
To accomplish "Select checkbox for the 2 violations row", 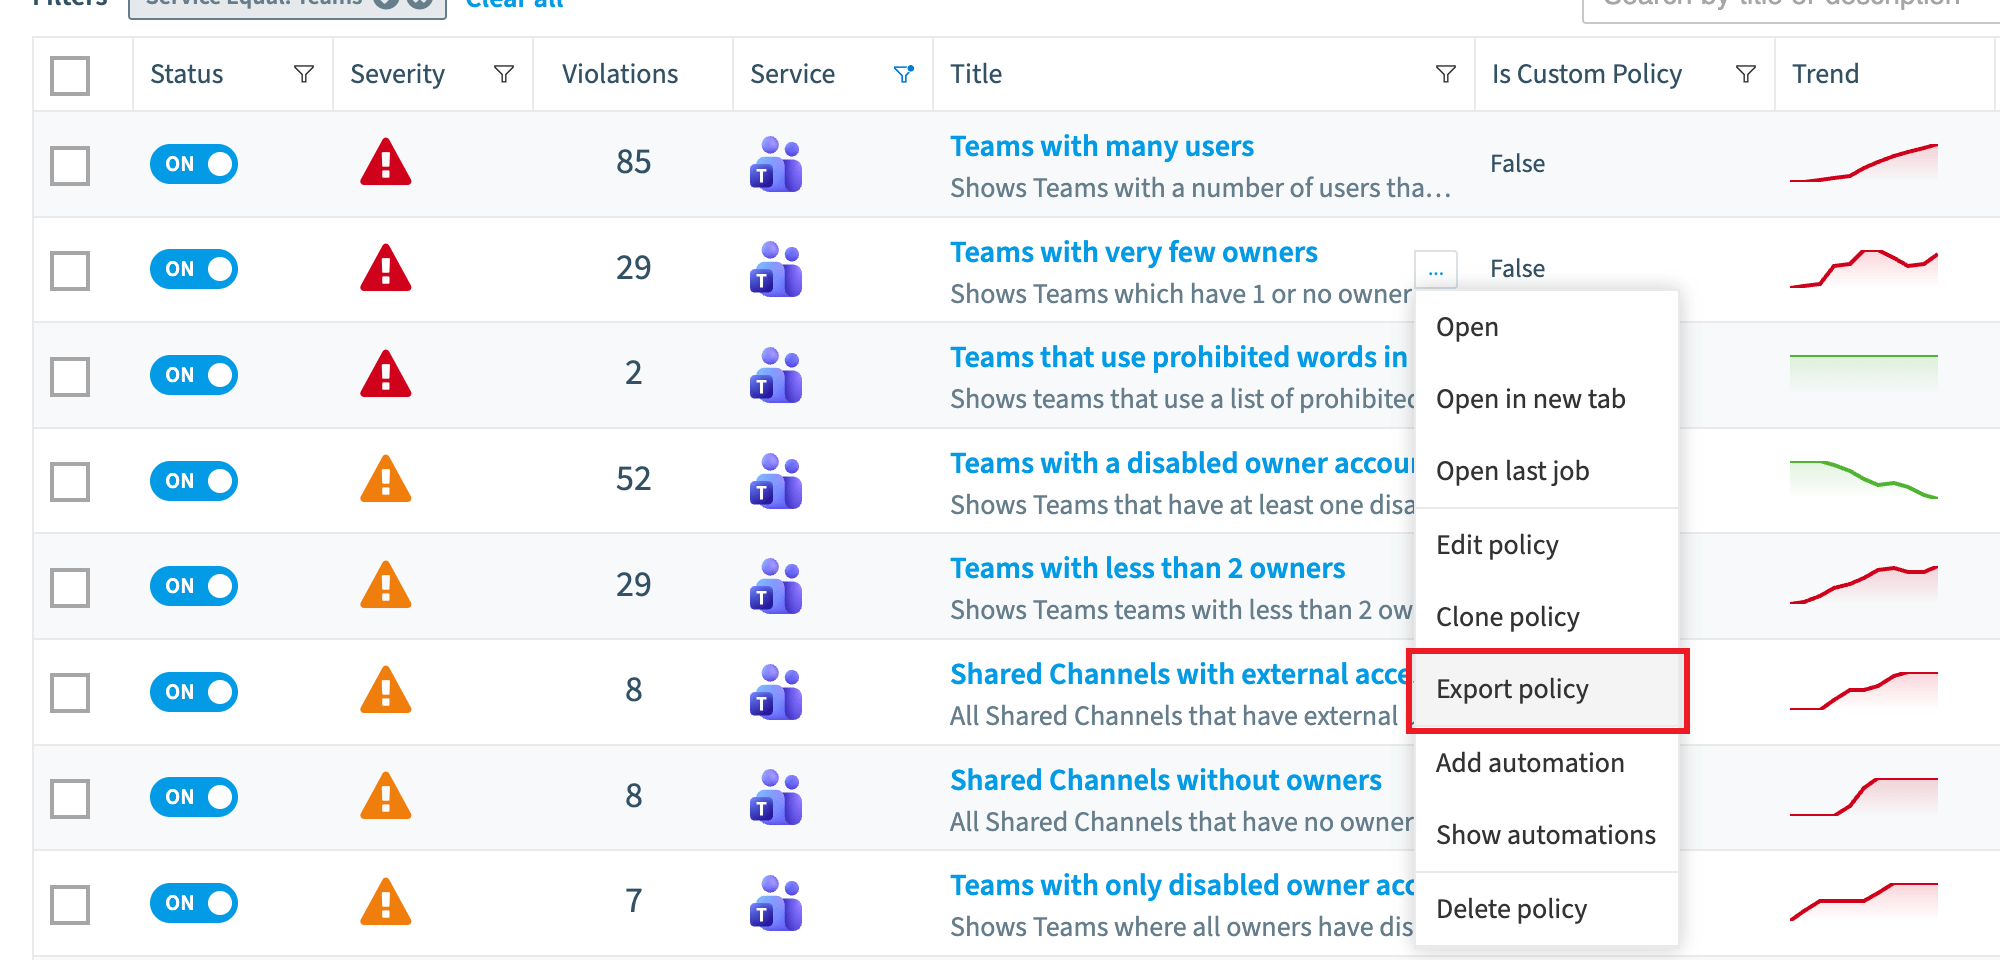I will (x=70, y=376).
